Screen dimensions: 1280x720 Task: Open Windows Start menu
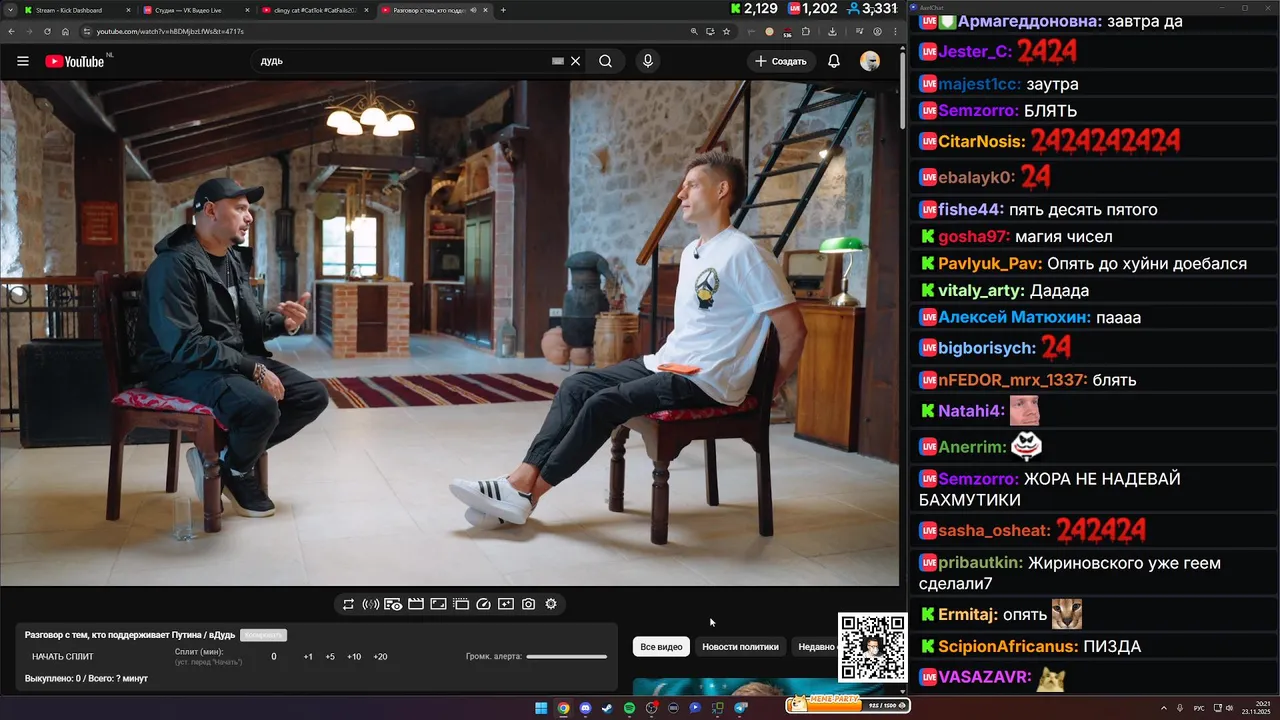541,708
